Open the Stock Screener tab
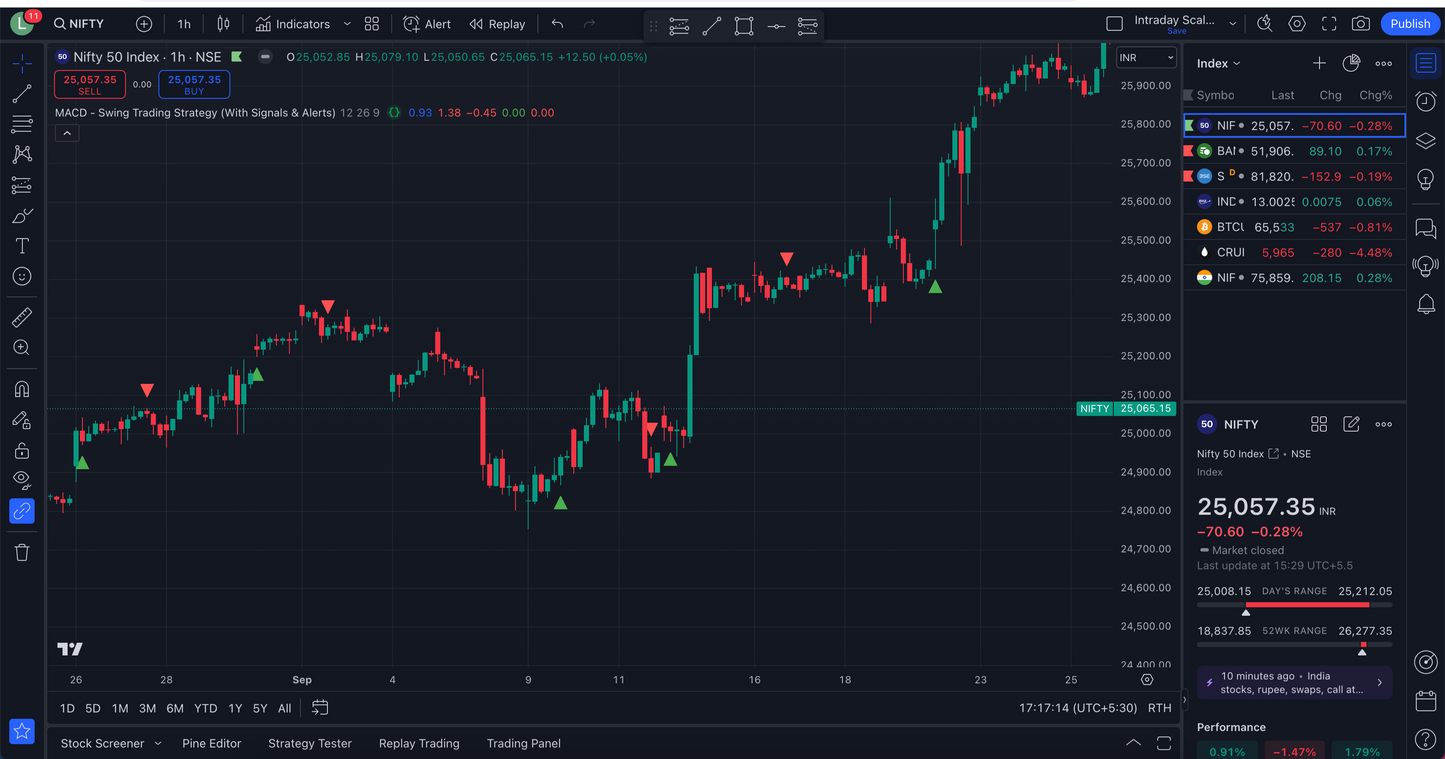 click(102, 743)
